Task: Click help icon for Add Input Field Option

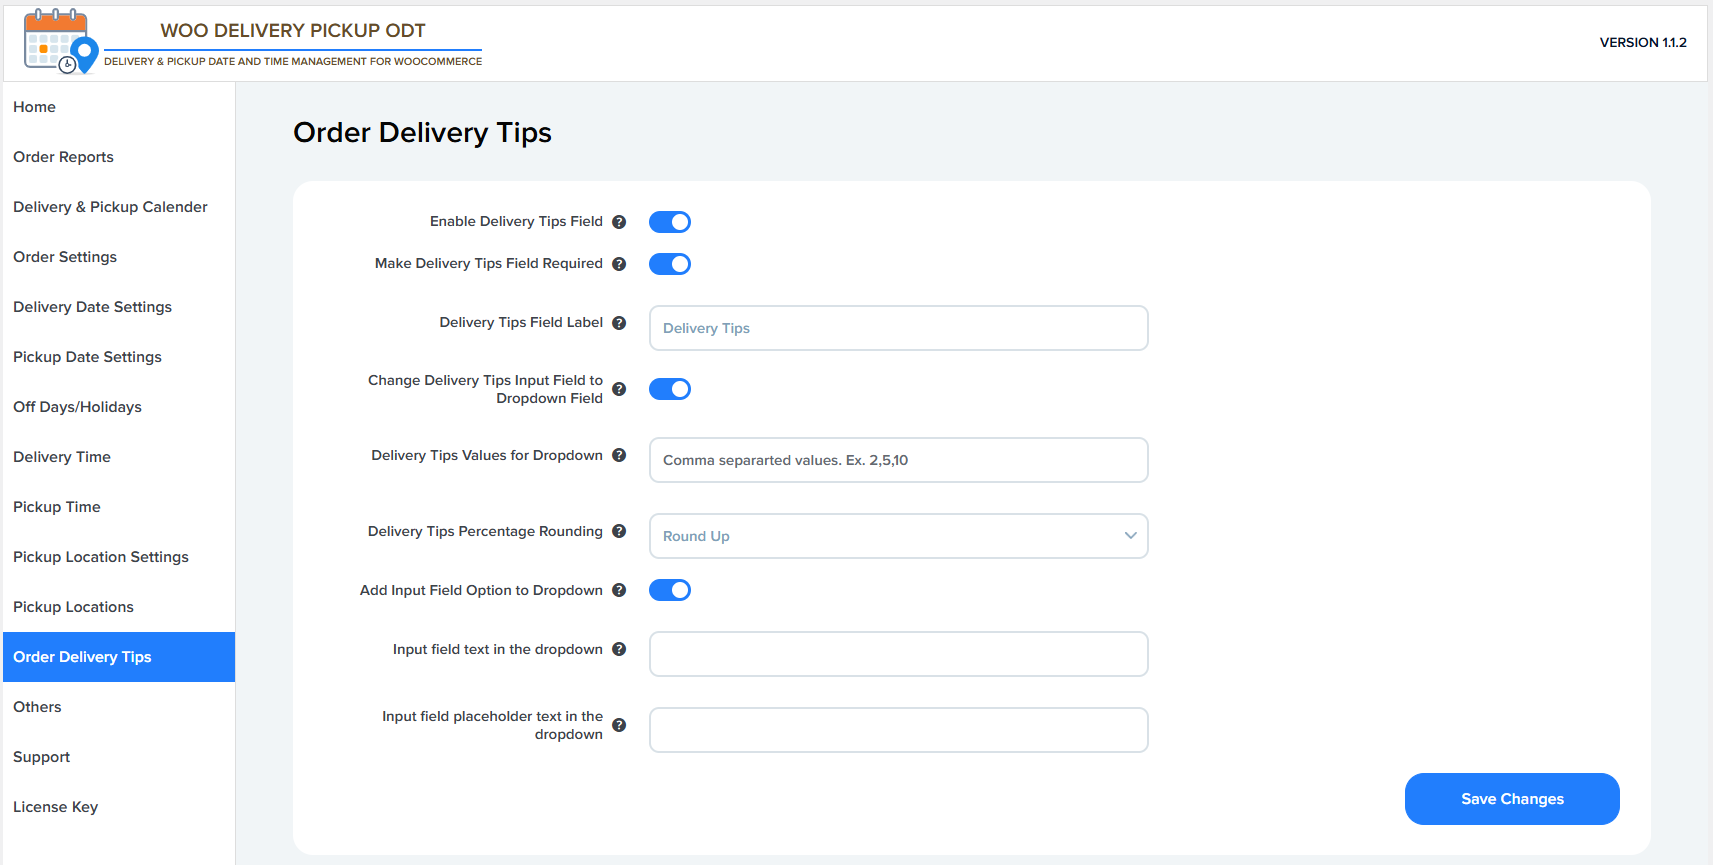Action: tap(619, 591)
